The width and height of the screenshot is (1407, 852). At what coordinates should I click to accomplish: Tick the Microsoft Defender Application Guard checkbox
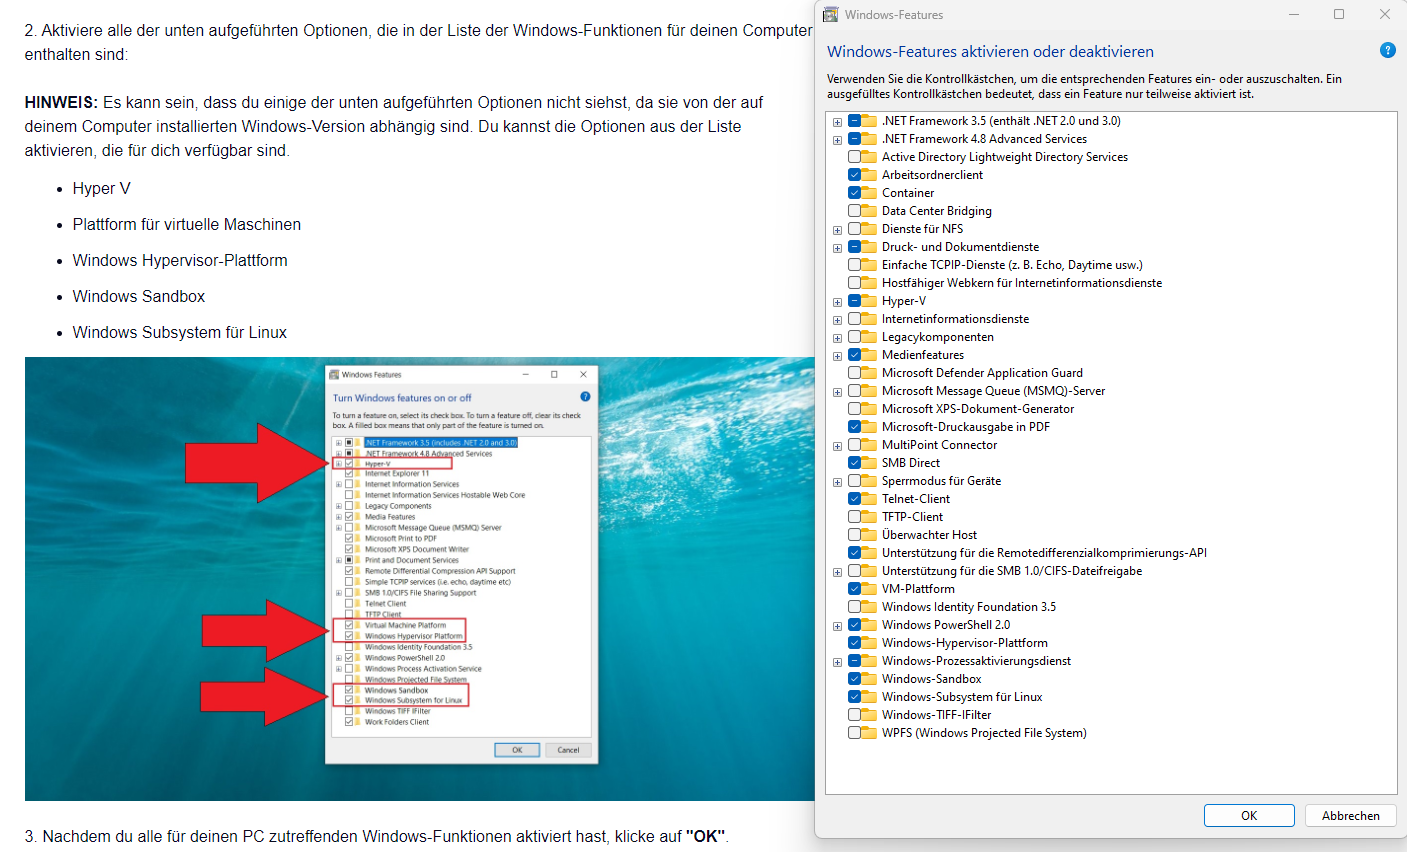pyautogui.click(x=855, y=373)
